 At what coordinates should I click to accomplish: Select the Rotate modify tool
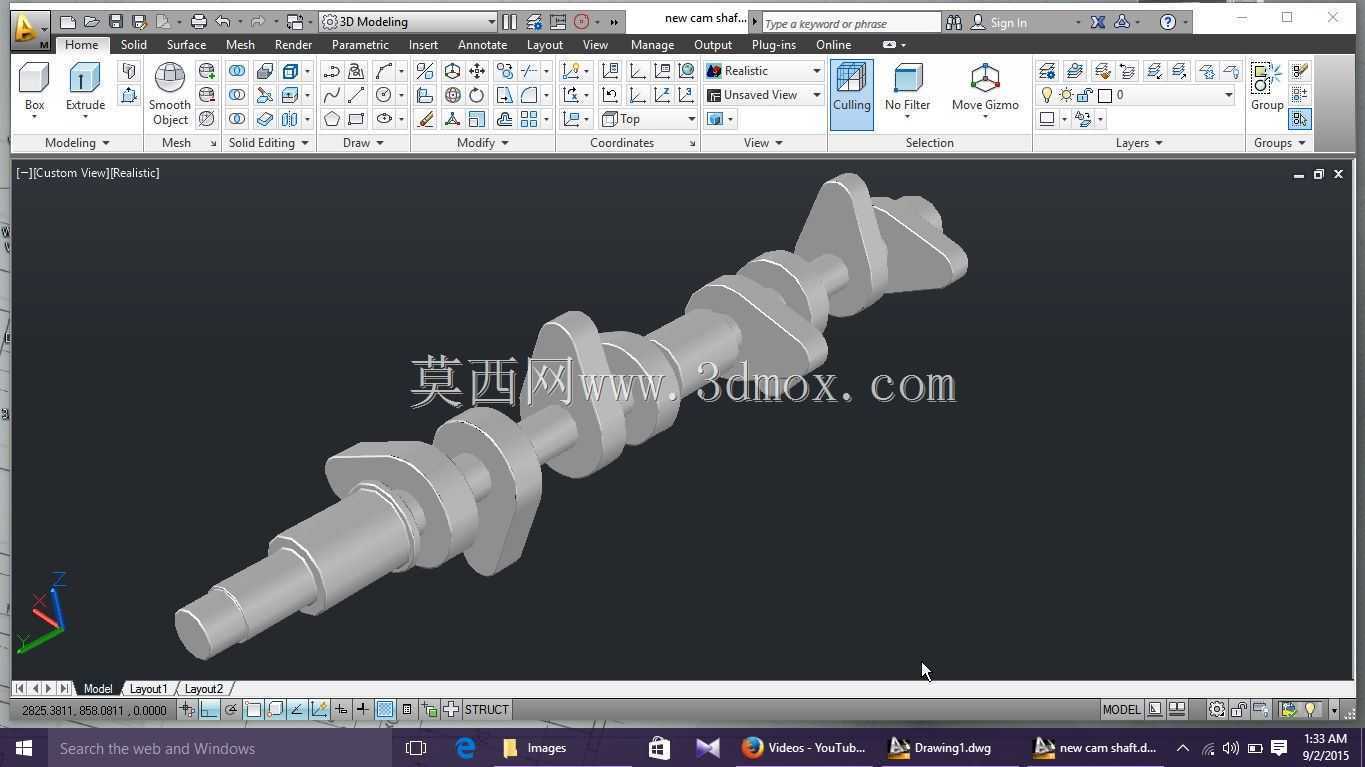(x=477, y=95)
